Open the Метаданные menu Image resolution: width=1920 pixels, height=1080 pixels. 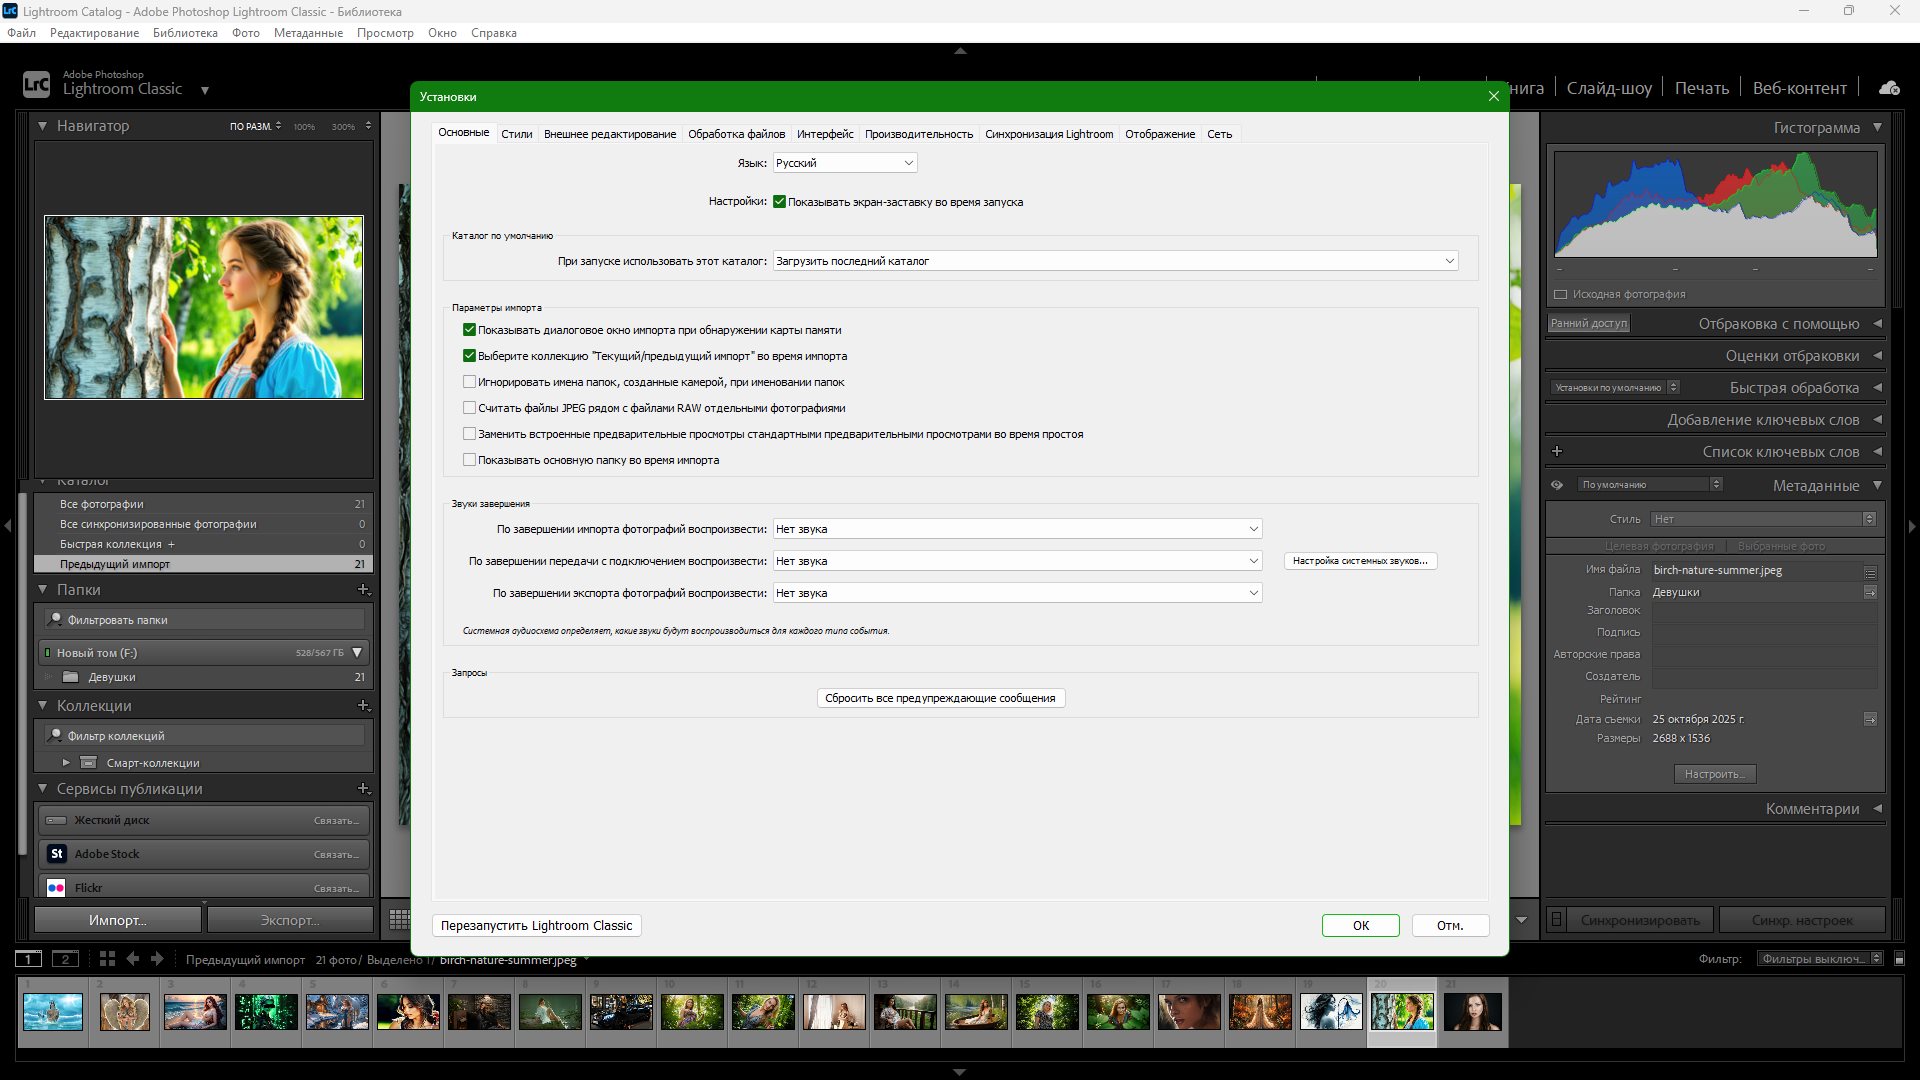point(308,33)
